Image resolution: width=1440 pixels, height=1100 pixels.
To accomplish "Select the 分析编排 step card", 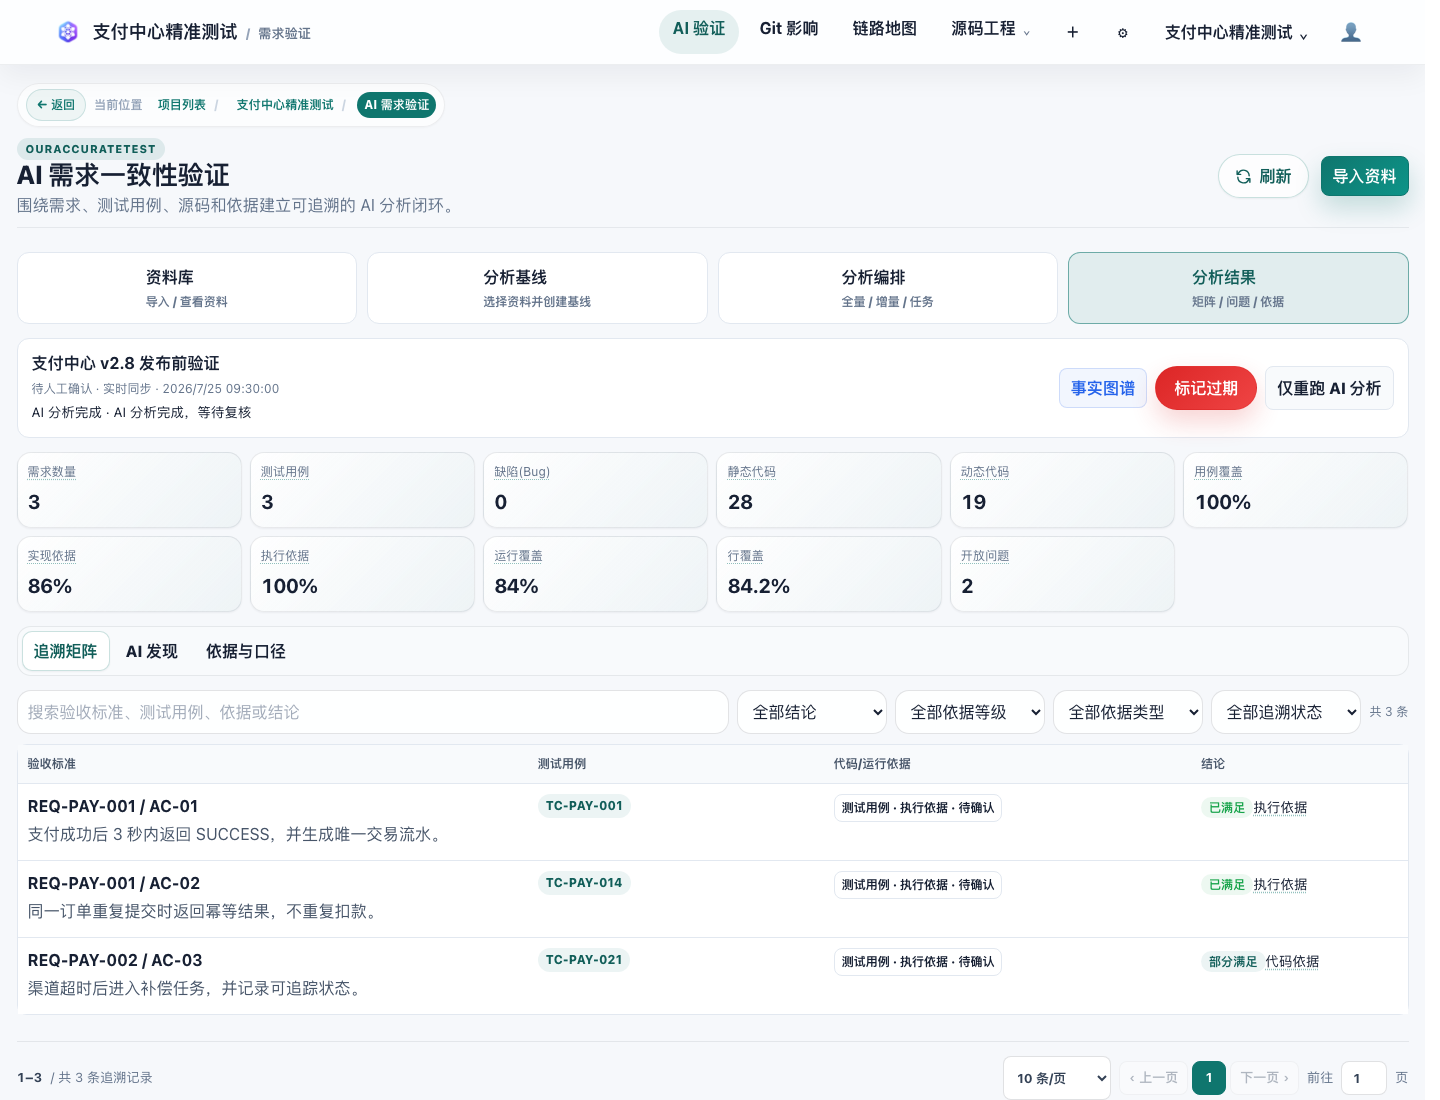I will [888, 288].
